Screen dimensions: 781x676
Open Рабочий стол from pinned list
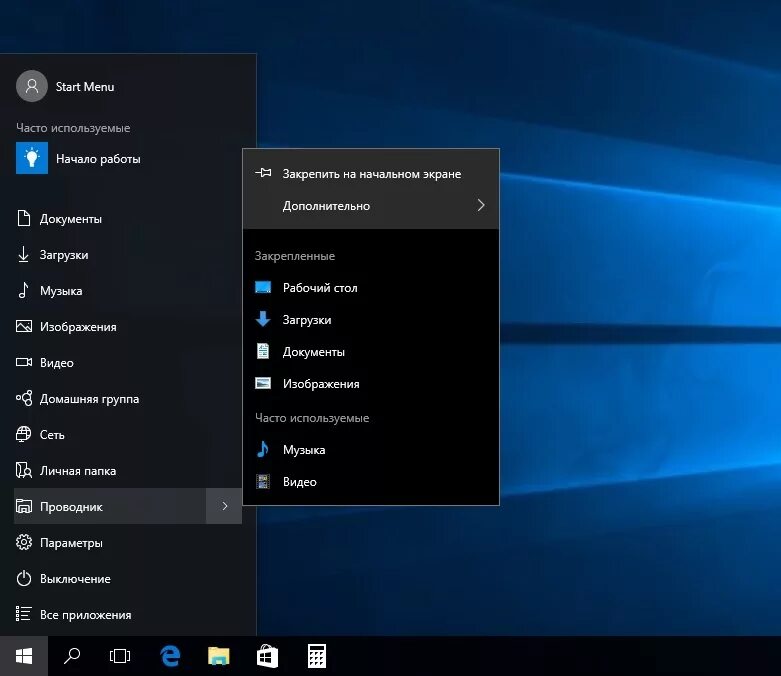pyautogui.click(x=371, y=287)
